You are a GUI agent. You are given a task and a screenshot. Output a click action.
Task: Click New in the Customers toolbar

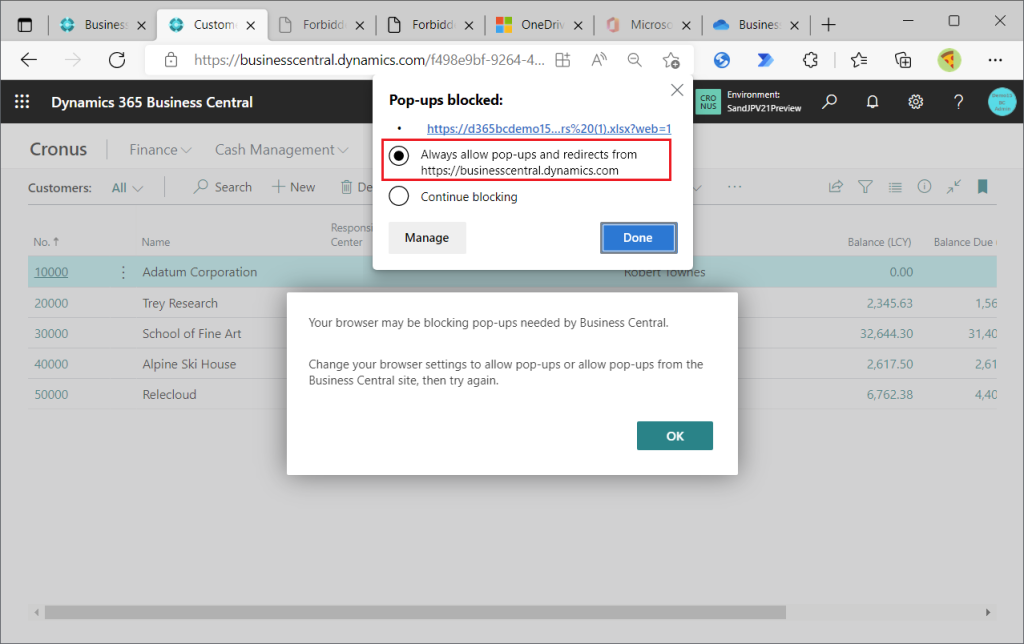point(293,187)
